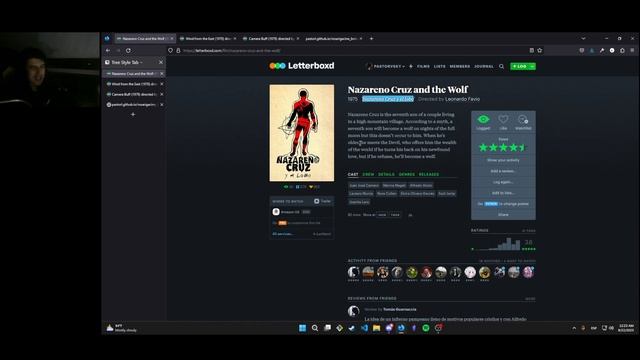Open the extensions puzzle icon in toolbar
Screen dimensions: 640x360
[622, 50]
